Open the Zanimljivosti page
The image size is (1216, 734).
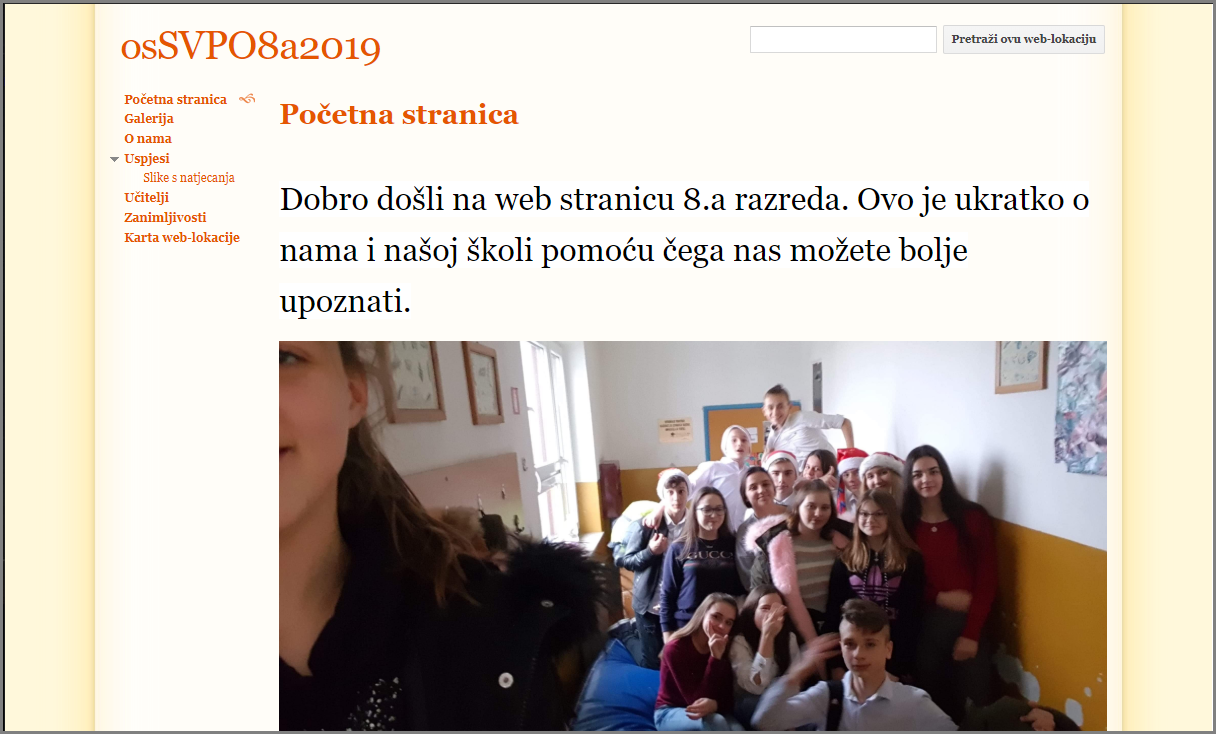click(165, 217)
